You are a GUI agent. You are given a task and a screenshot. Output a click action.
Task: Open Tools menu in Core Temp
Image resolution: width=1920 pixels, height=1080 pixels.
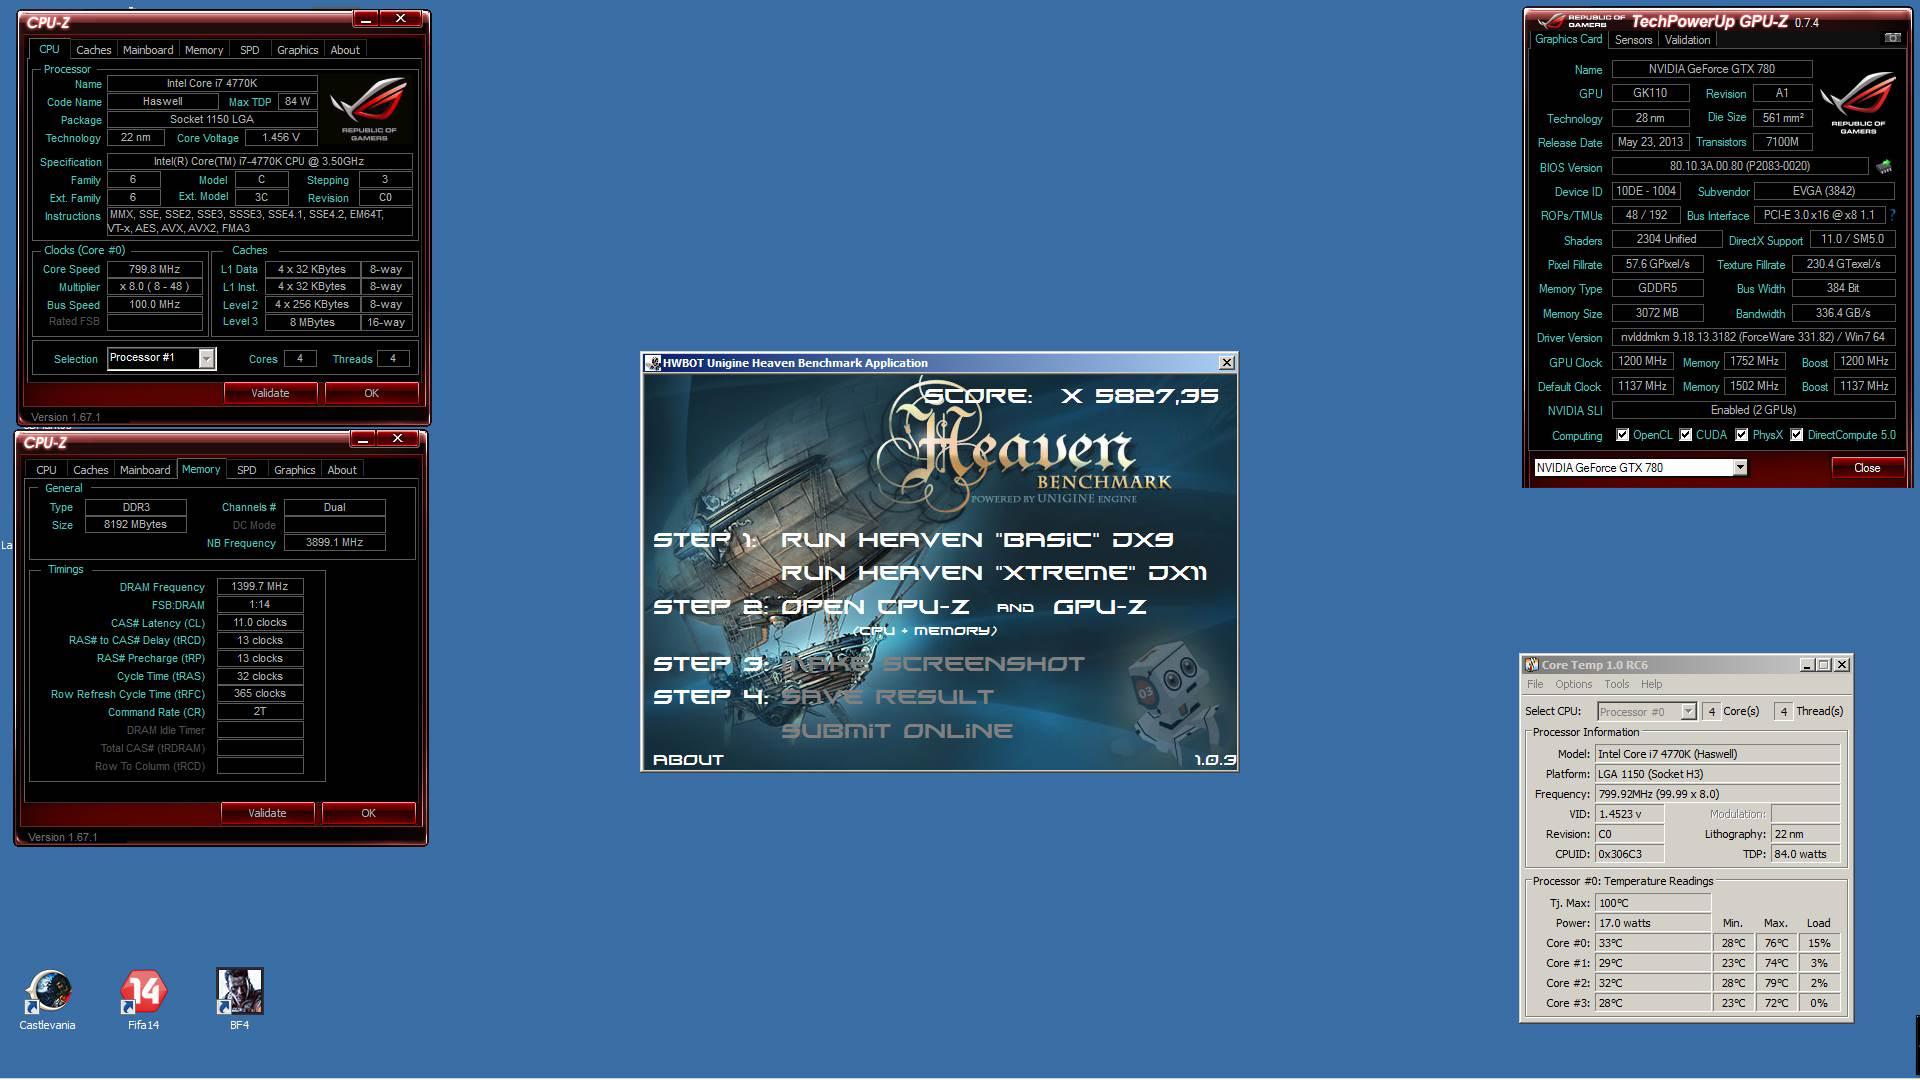click(x=1617, y=684)
